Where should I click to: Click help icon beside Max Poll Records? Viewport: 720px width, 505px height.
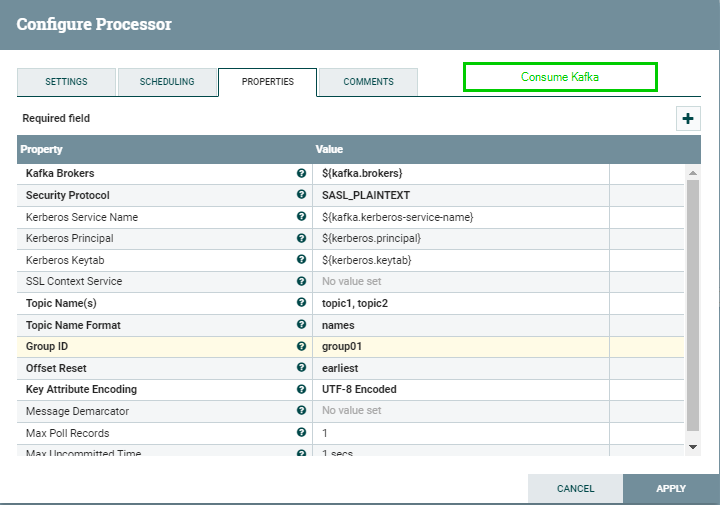pyautogui.click(x=301, y=433)
